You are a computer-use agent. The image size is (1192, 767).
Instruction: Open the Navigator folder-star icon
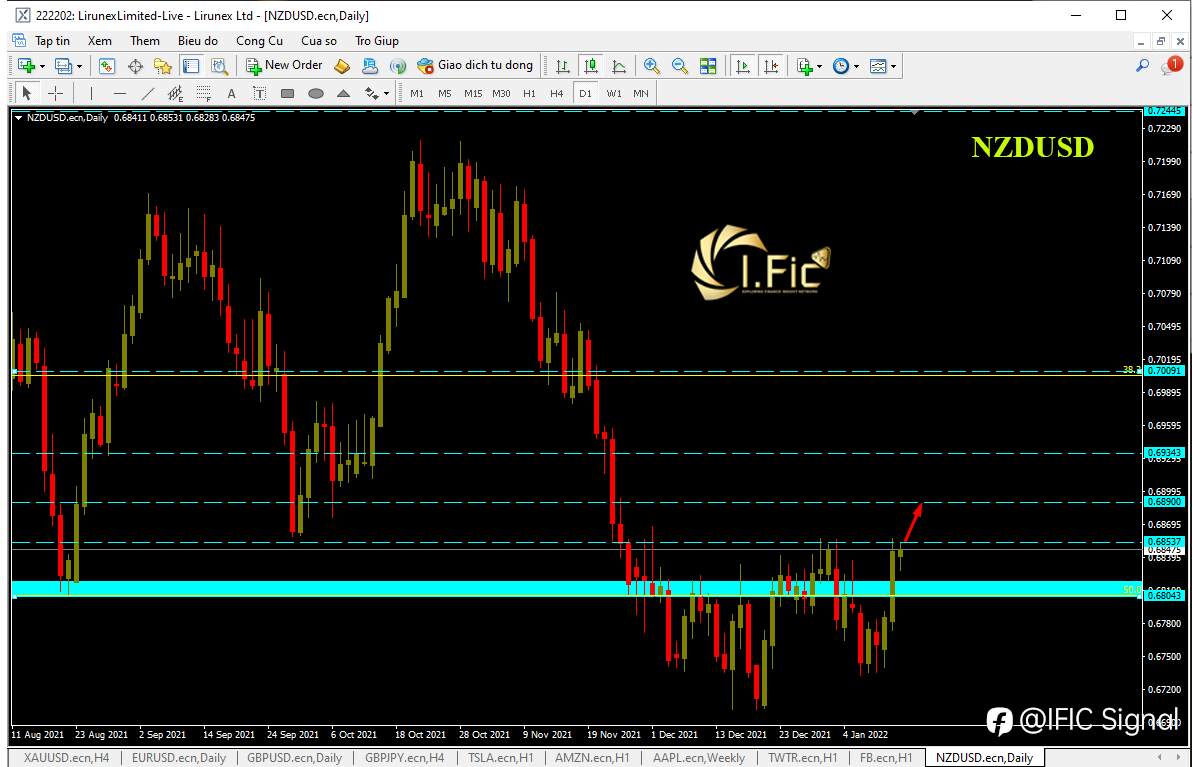pyautogui.click(x=163, y=66)
